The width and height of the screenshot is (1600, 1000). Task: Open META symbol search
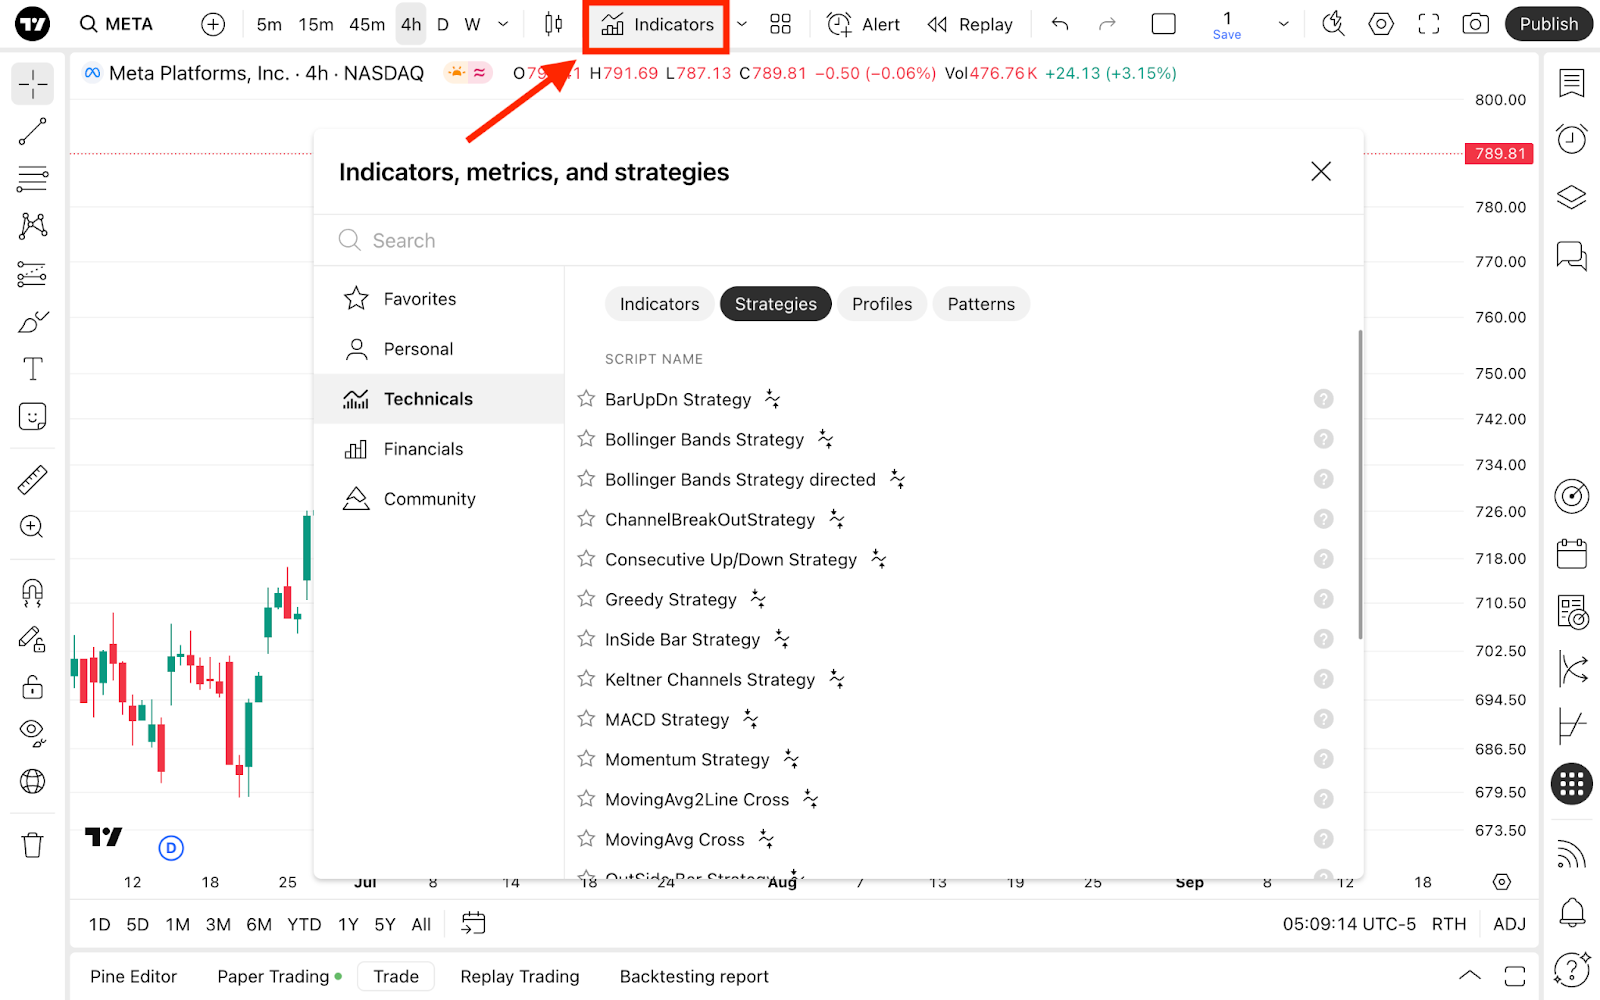click(x=117, y=24)
